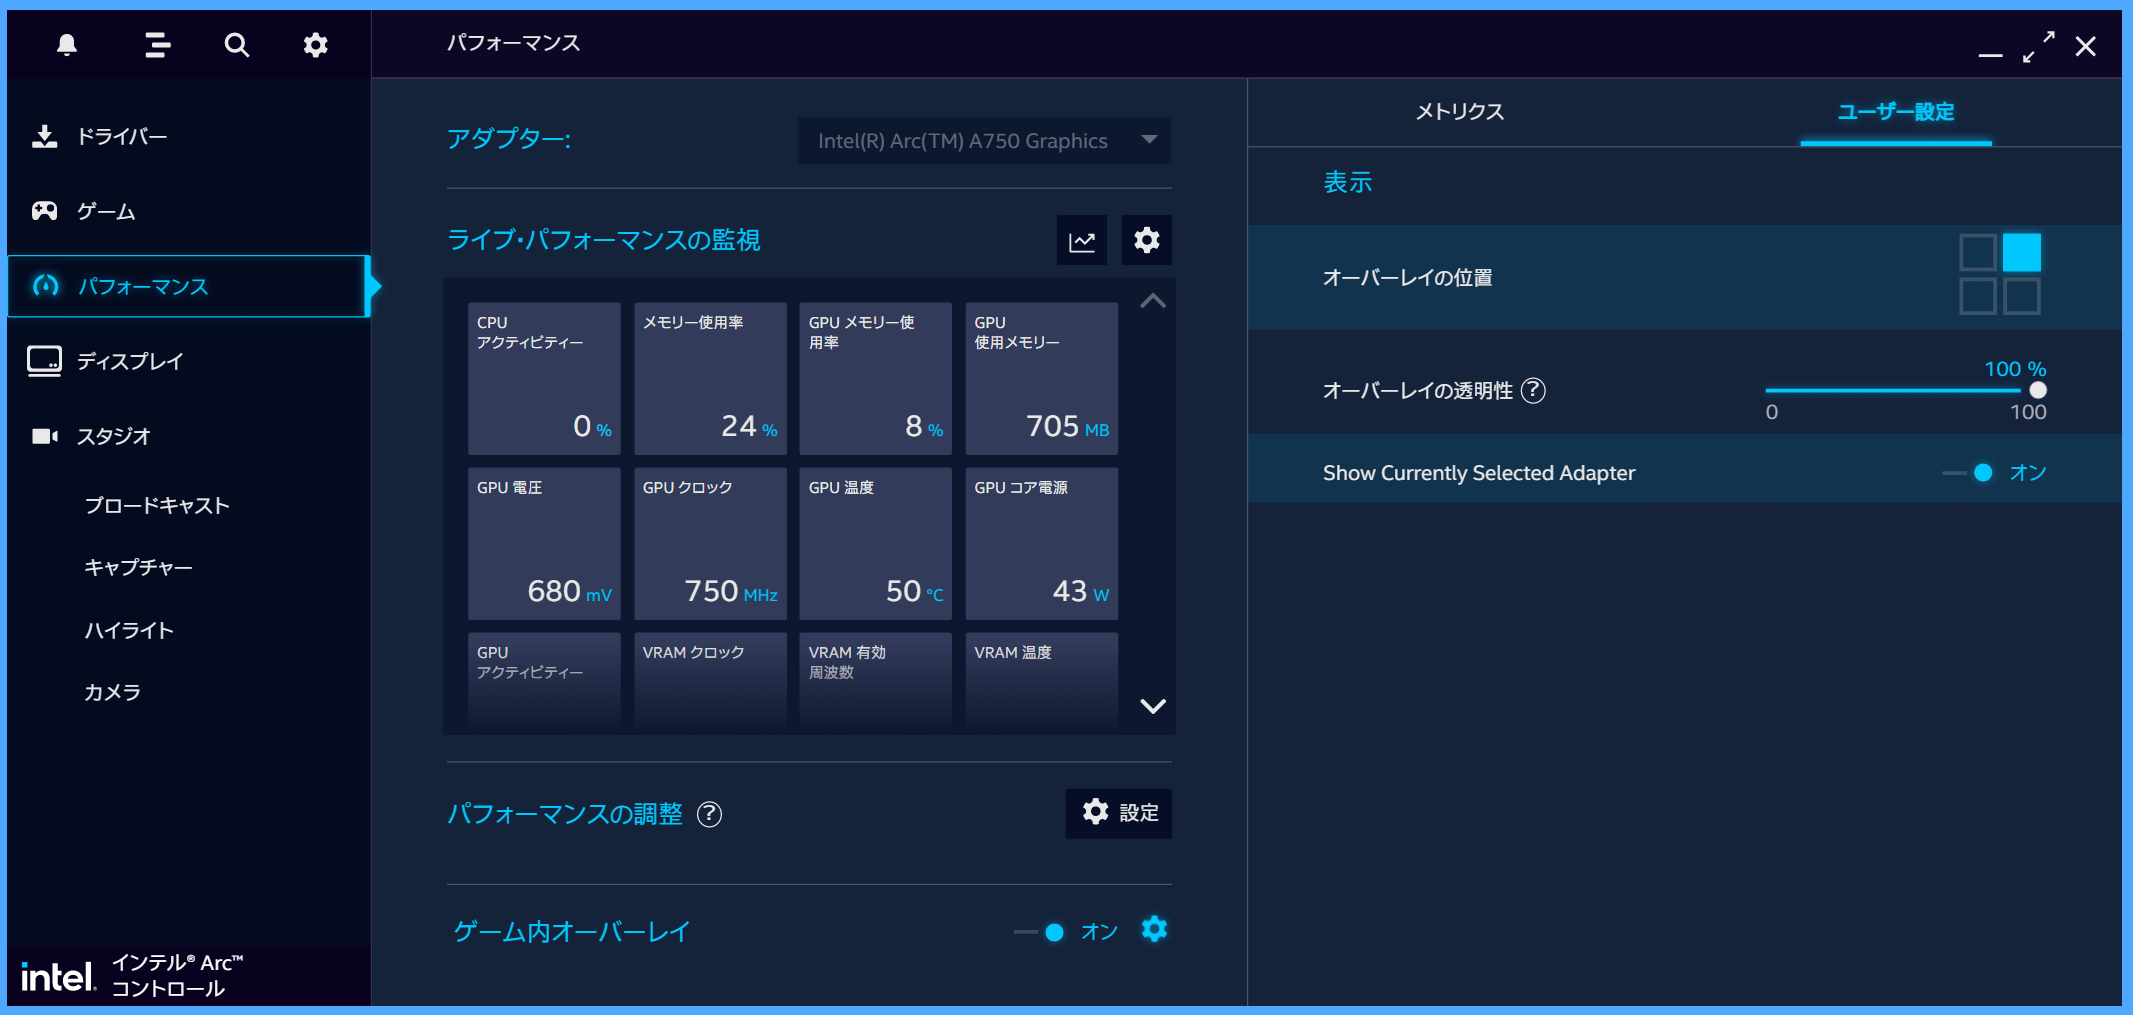Viewport: 2133px width, 1015px height.
Task: Close the Arc Control window
Action: tap(2086, 46)
